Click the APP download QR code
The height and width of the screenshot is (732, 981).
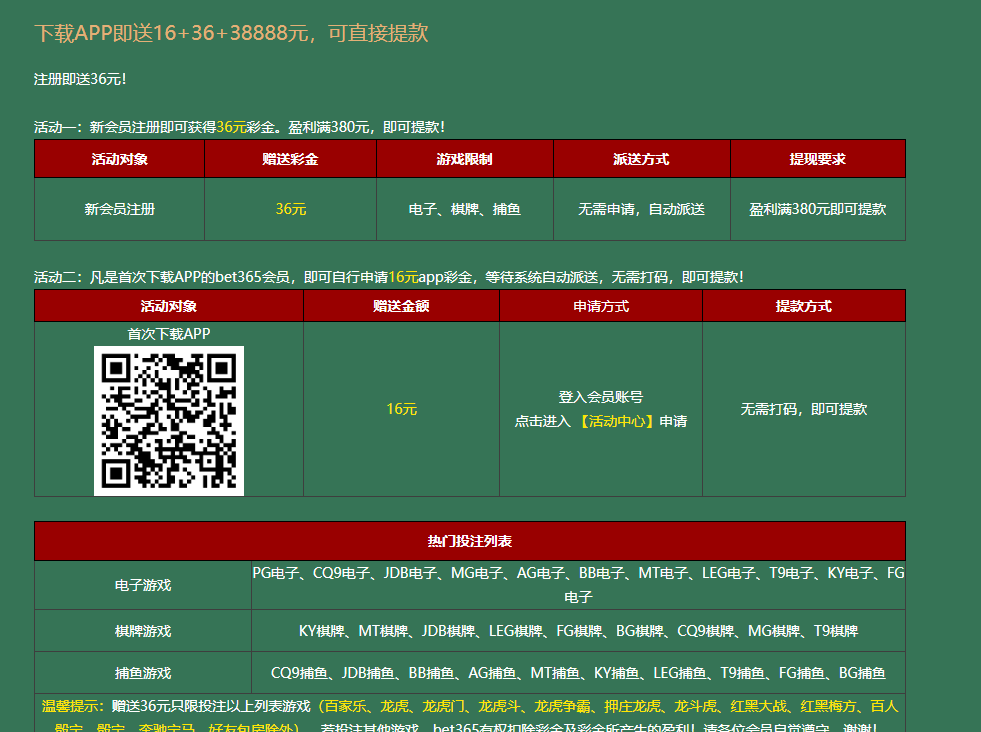pyautogui.click(x=169, y=420)
